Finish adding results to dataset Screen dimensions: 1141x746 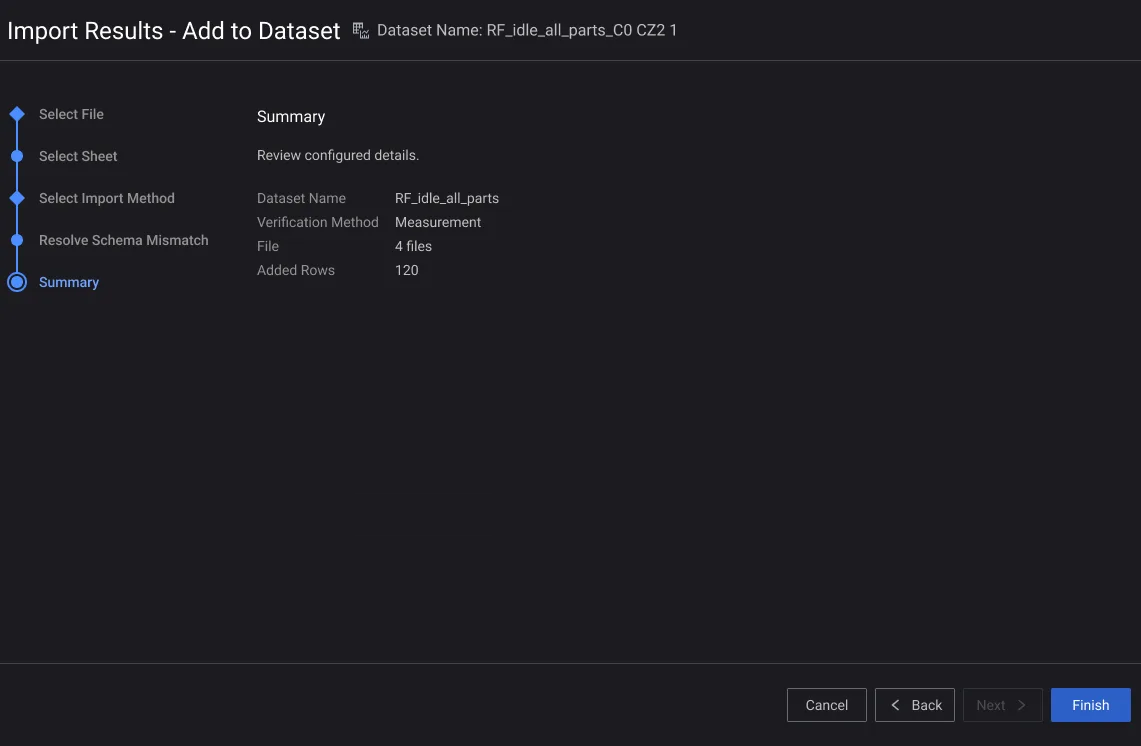point(1091,705)
